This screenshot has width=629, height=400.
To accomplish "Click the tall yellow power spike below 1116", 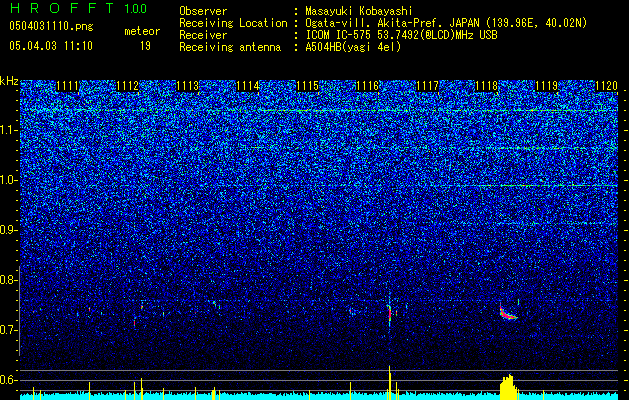I will 390,382.
